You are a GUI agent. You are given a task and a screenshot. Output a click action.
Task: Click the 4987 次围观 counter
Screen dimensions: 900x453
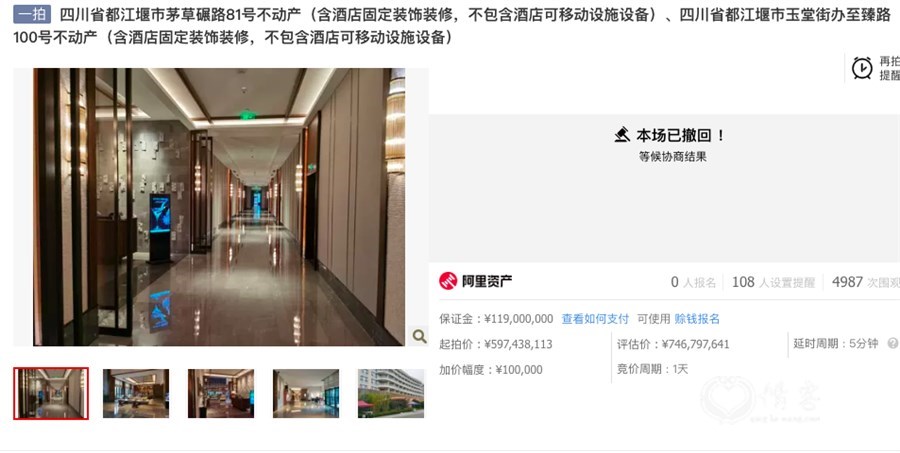(x=866, y=282)
